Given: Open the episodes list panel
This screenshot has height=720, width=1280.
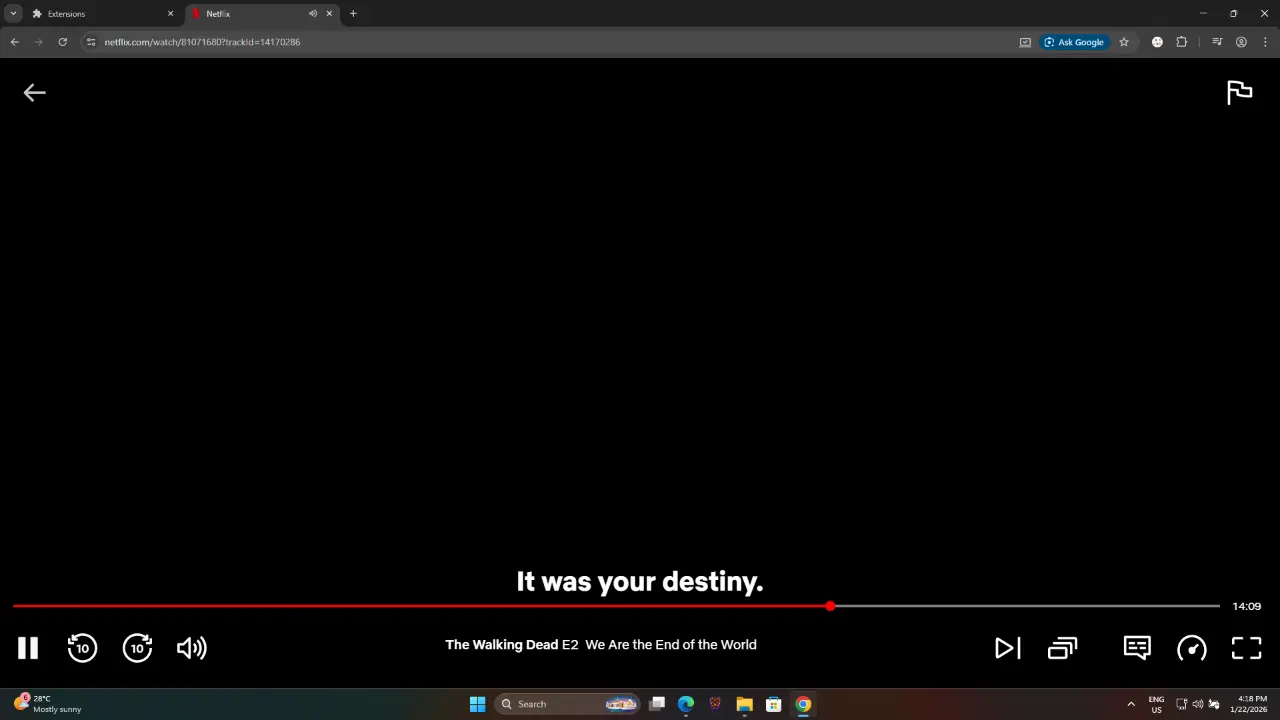Looking at the screenshot, I should [x=1062, y=648].
